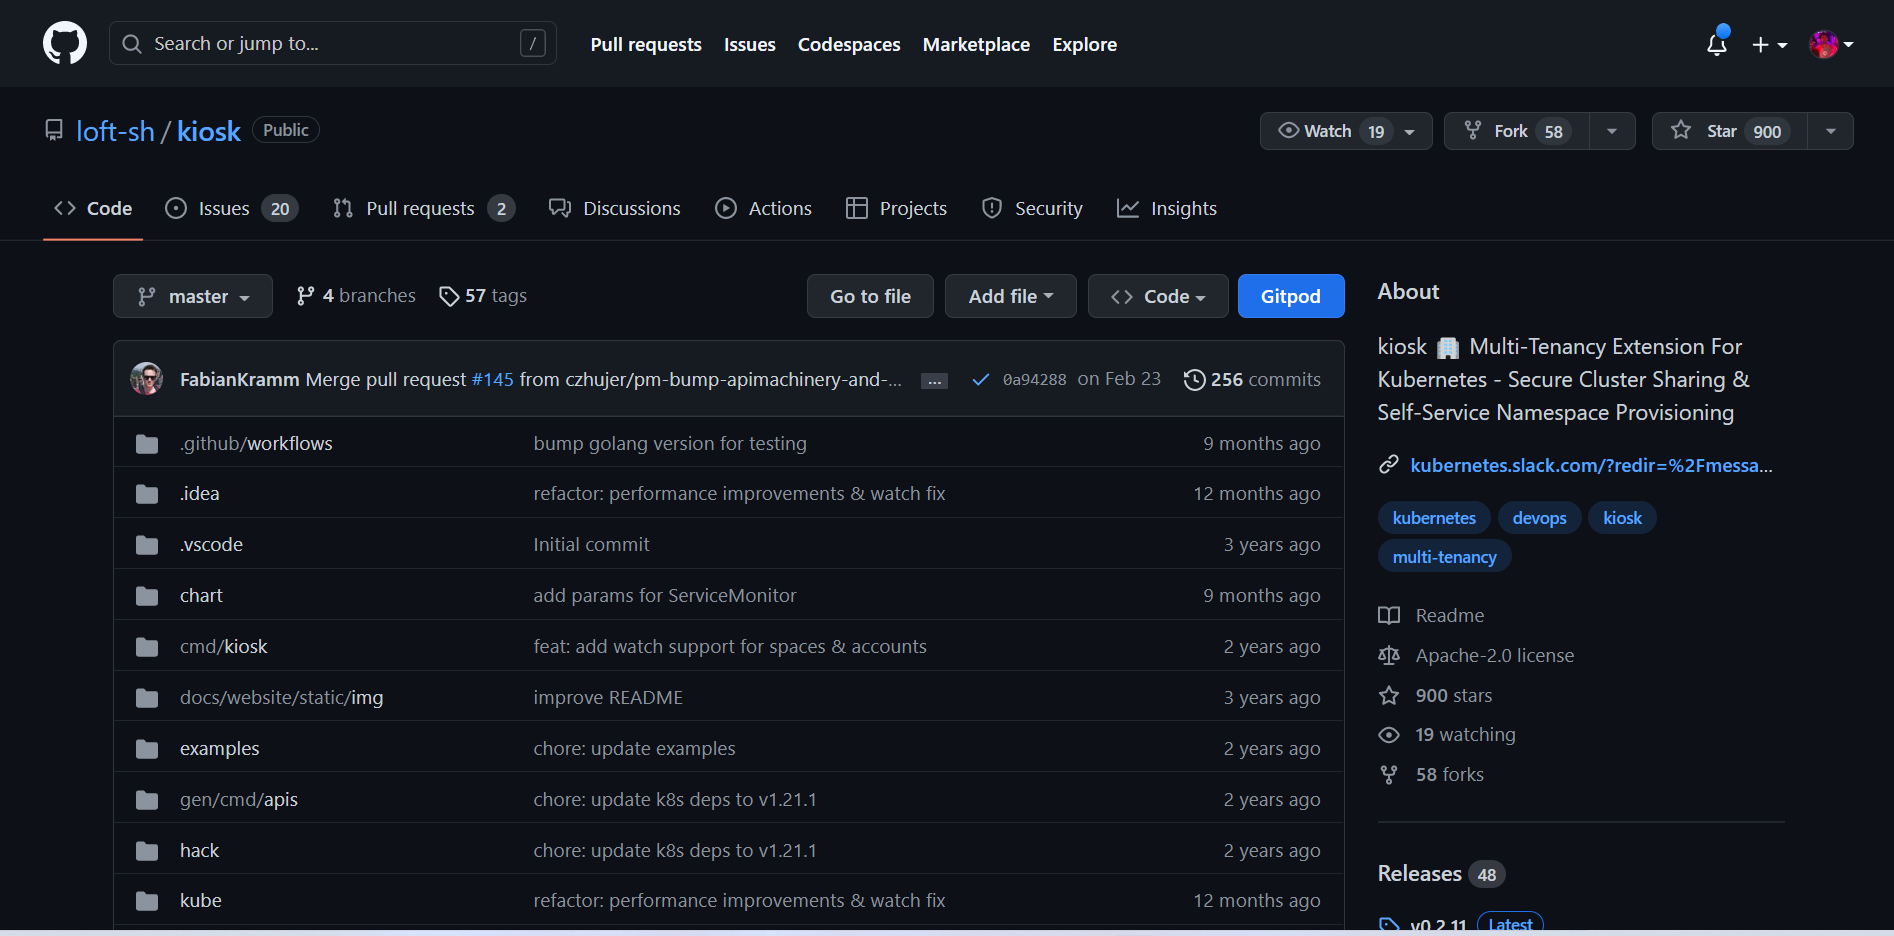View the 256 commits history

(x=1252, y=380)
